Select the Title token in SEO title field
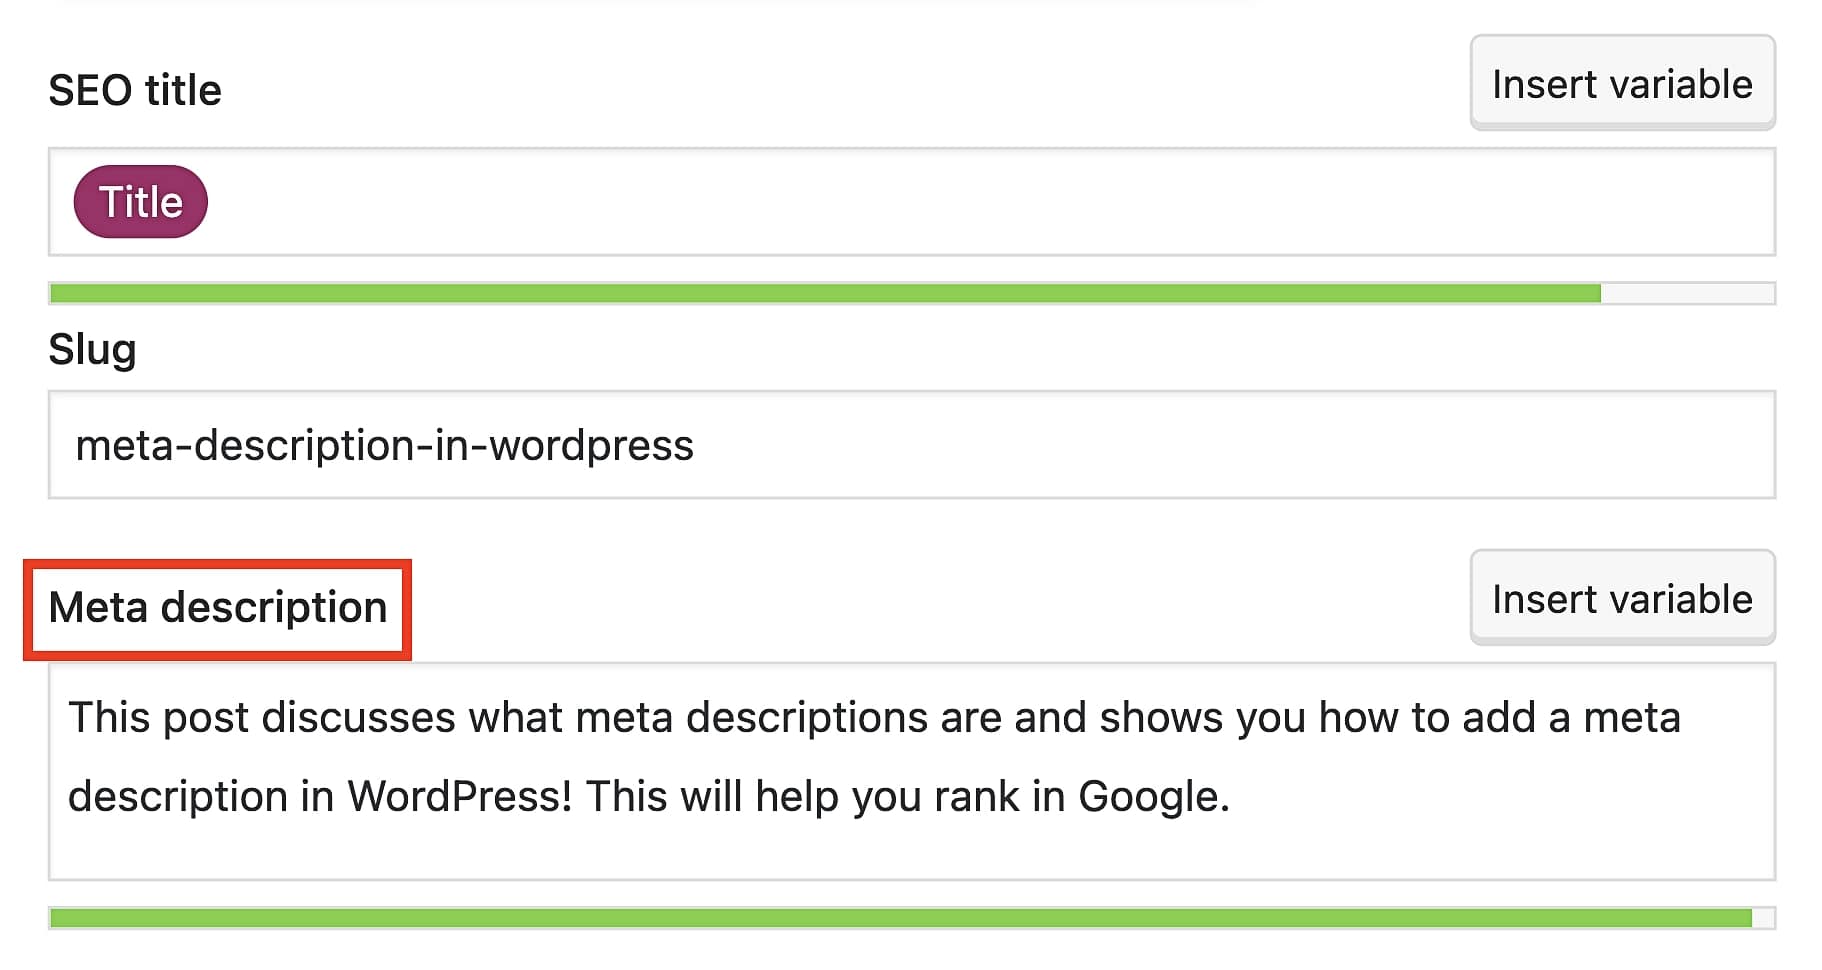The image size is (1822, 970). (140, 201)
